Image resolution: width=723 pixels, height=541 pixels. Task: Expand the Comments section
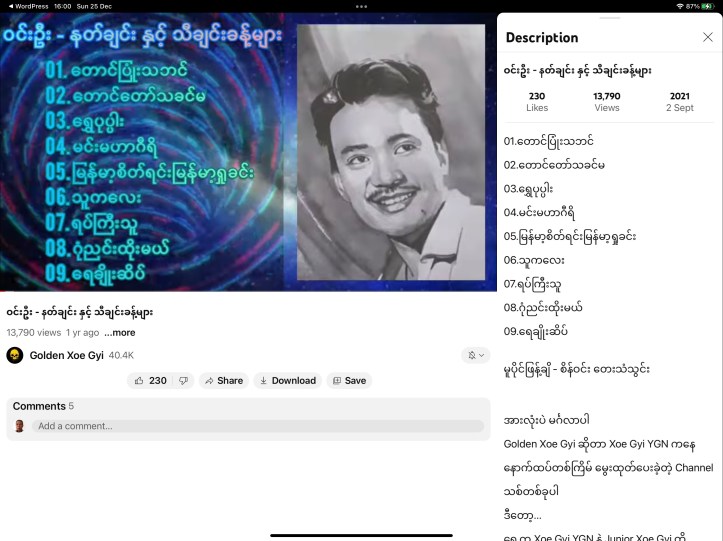(x=40, y=406)
